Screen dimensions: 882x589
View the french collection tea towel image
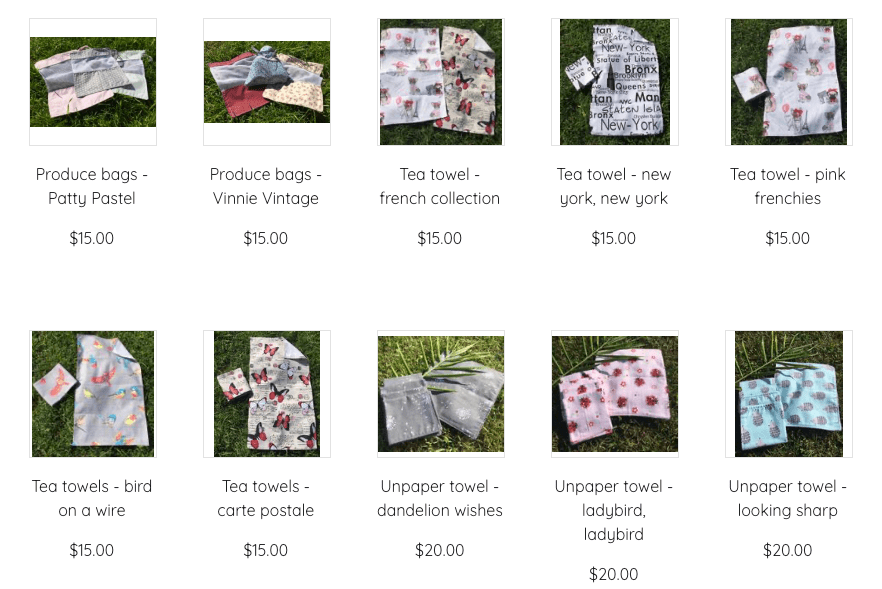click(440, 82)
